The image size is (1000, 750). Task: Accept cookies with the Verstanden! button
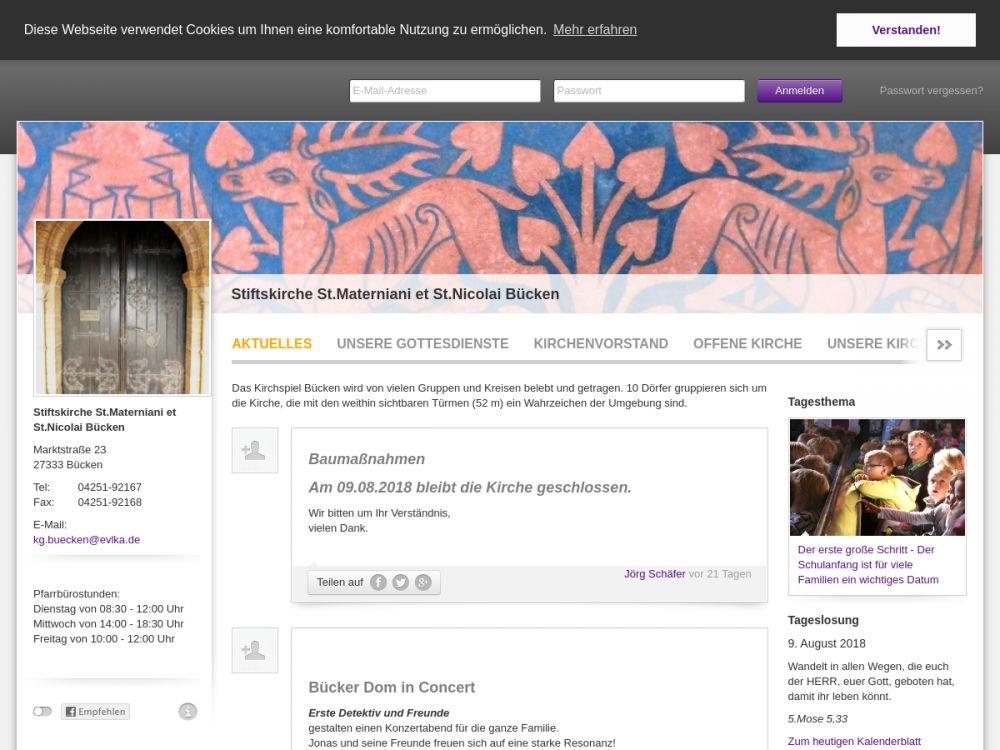pyautogui.click(x=905, y=30)
